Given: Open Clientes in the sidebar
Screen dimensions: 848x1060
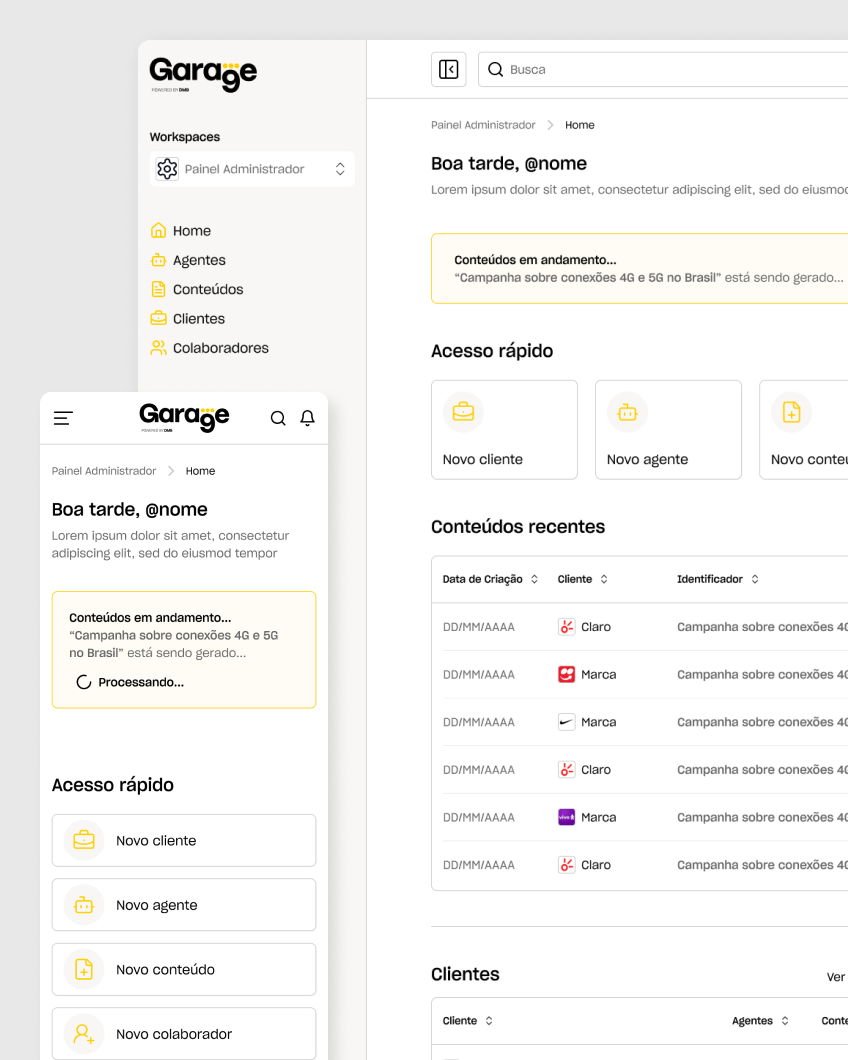Looking at the screenshot, I should (187, 318).
